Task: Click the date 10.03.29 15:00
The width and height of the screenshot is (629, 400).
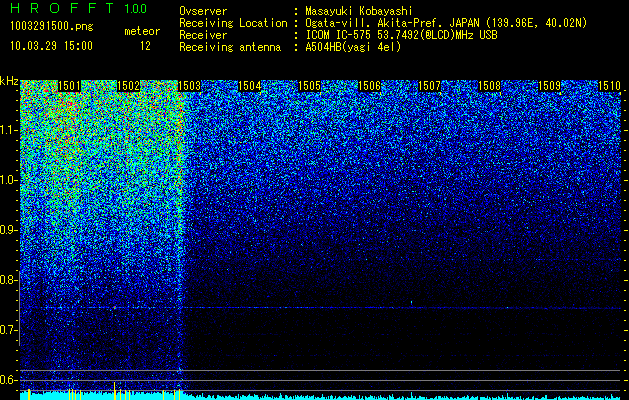Action: [51, 46]
